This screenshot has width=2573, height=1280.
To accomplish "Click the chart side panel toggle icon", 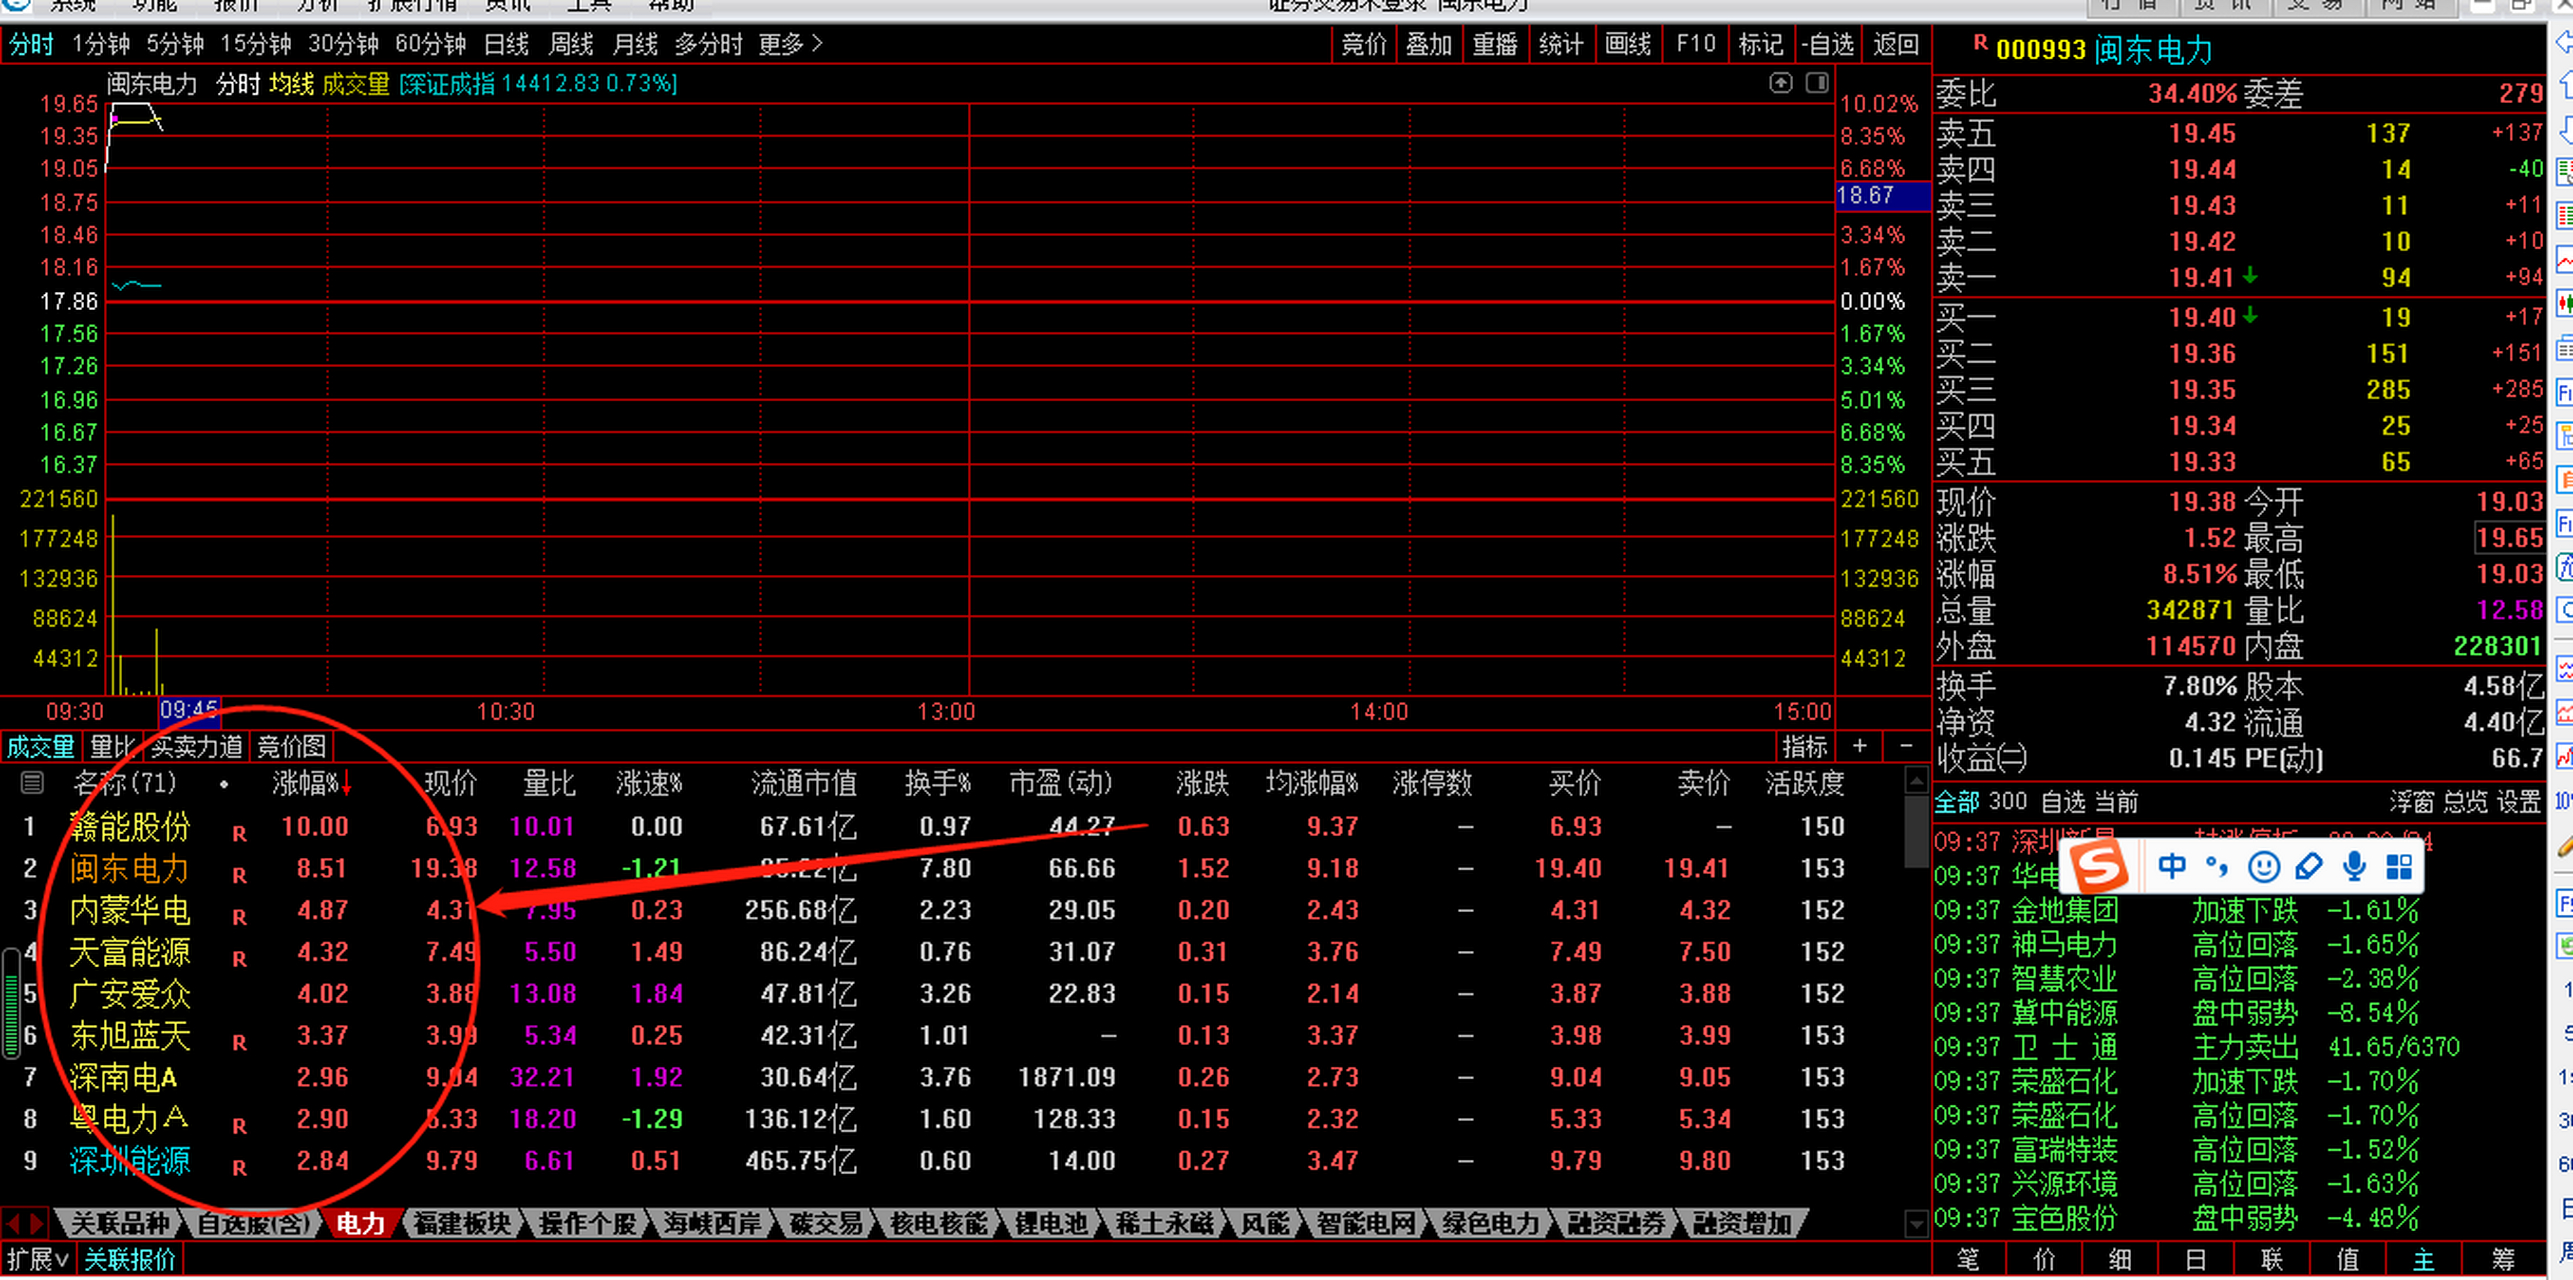I will coord(1817,83).
